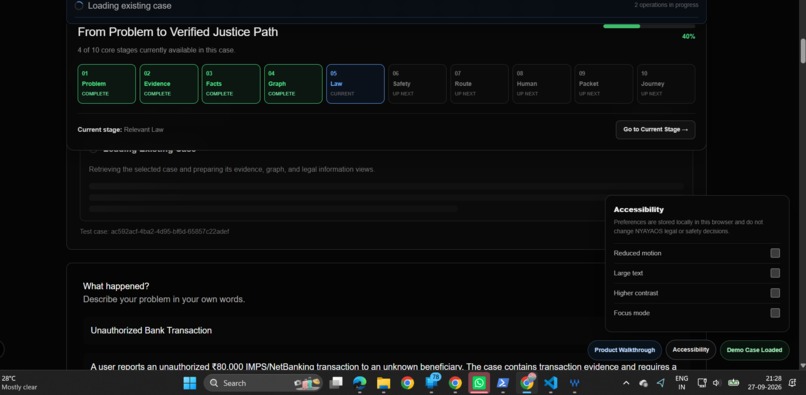Show hidden system tray icons
Image resolution: width=806 pixels, height=395 pixels.
626,383
